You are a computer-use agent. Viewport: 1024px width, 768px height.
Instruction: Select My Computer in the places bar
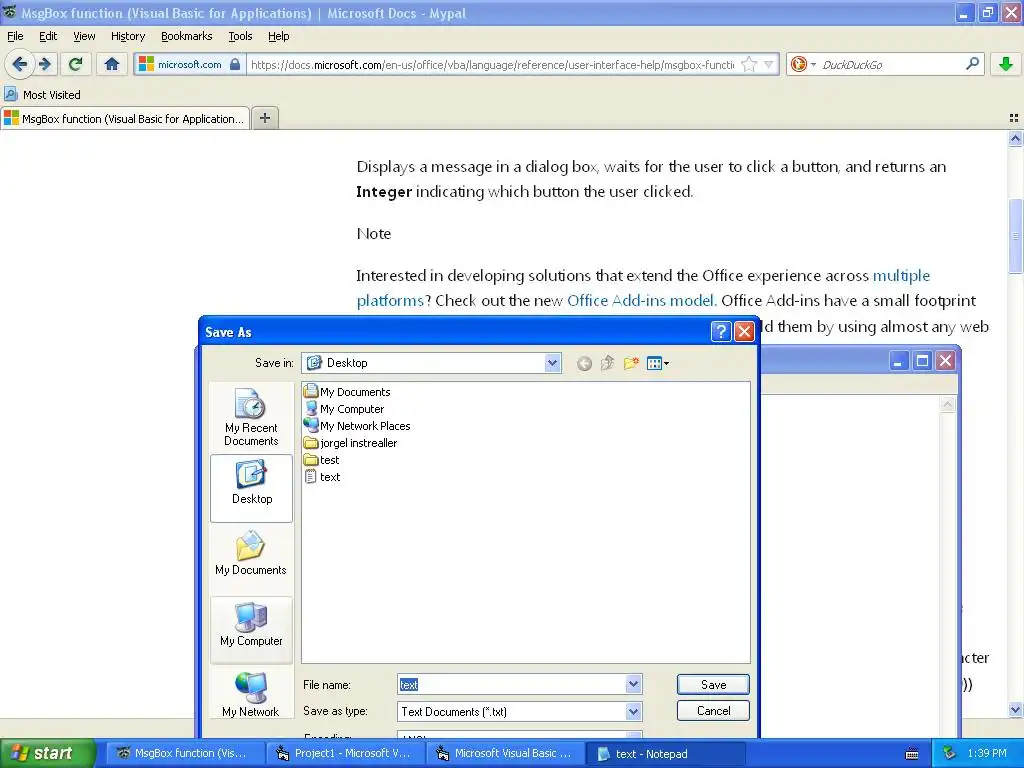click(251, 631)
